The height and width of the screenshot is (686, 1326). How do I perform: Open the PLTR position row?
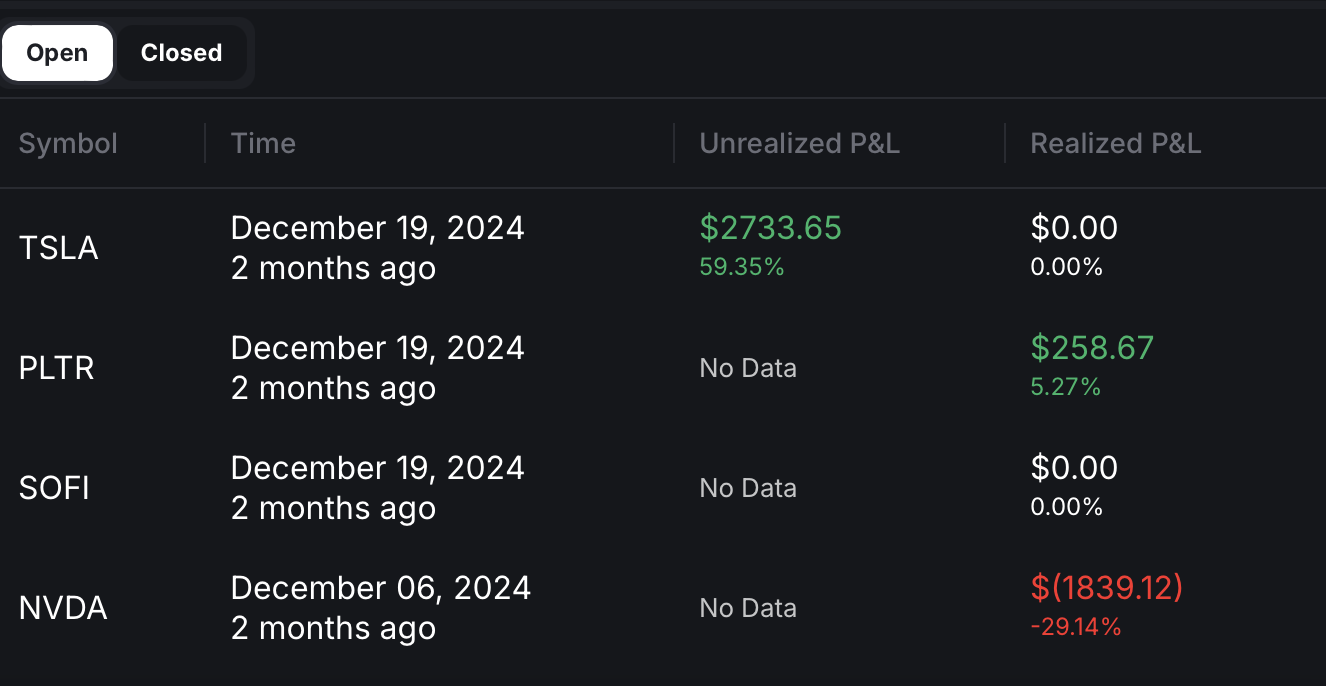pyautogui.click(x=56, y=368)
